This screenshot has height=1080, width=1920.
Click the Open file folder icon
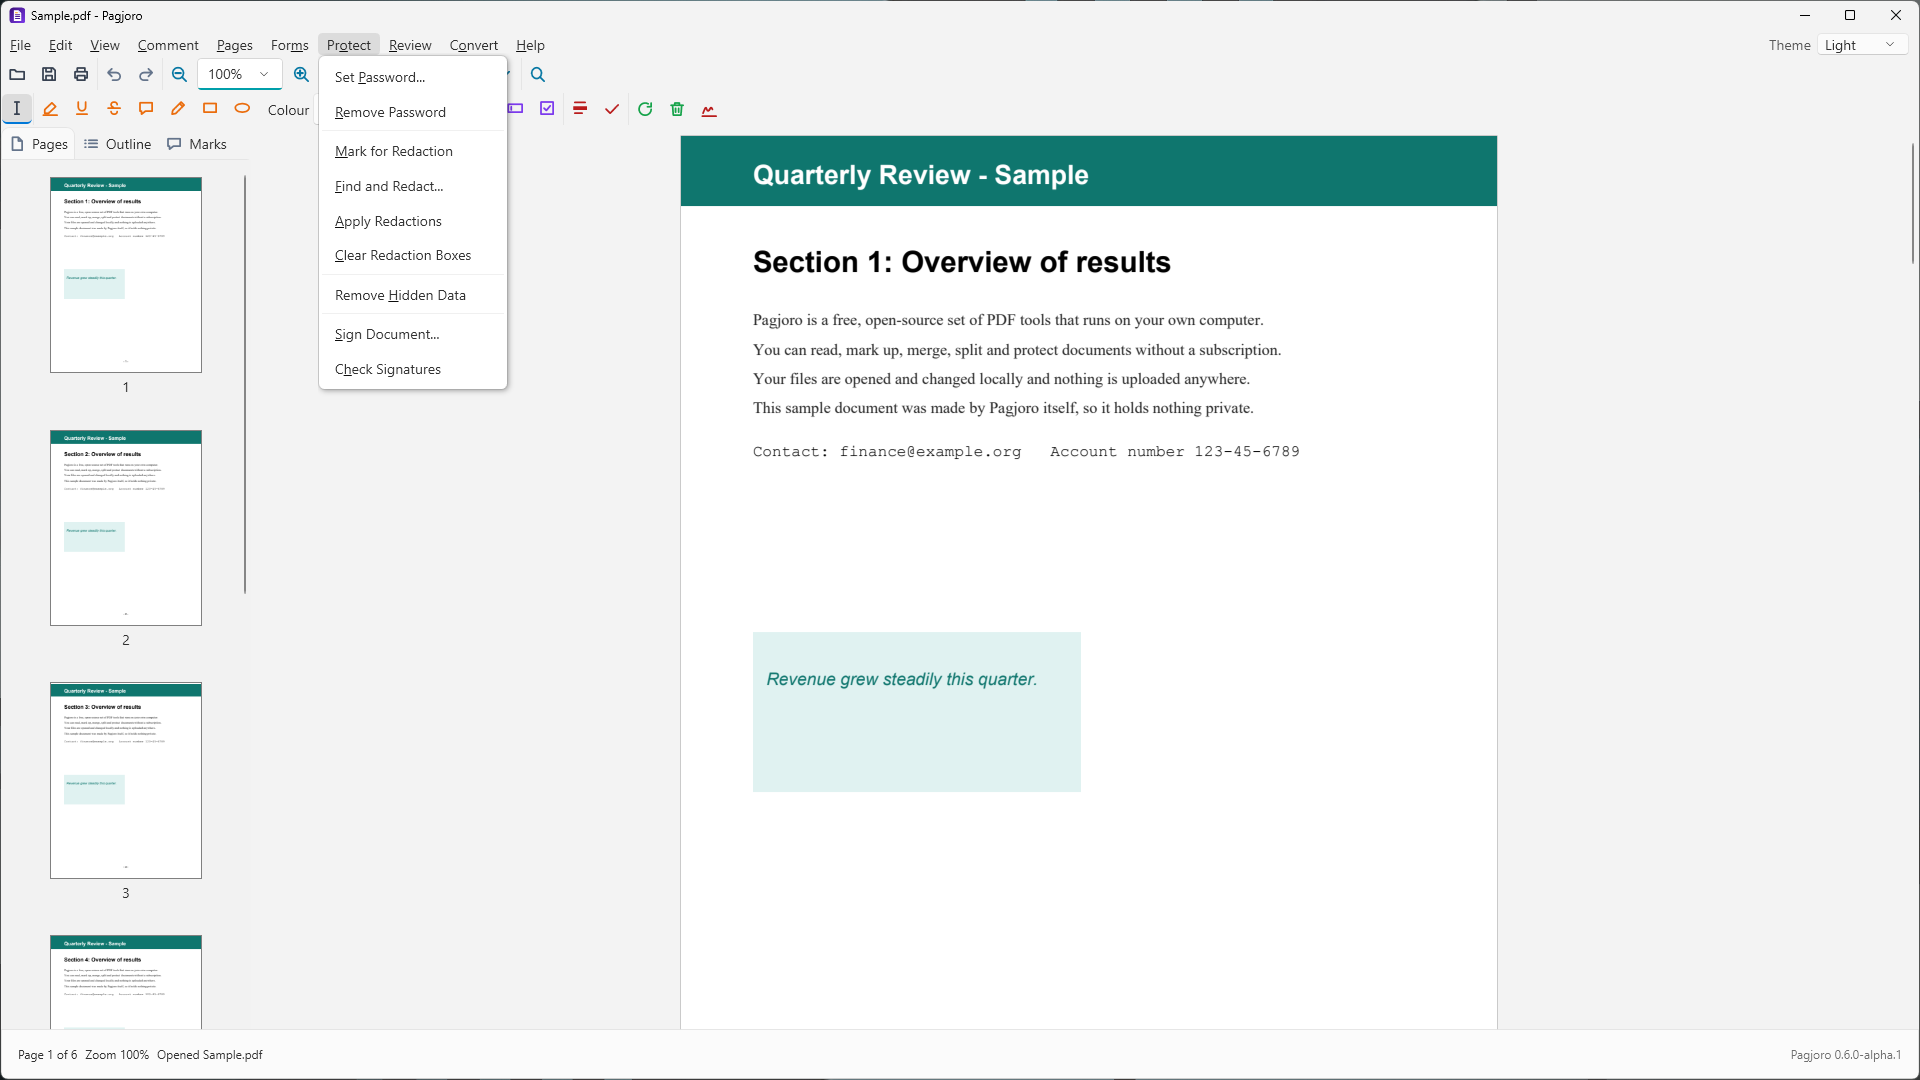pos(17,75)
